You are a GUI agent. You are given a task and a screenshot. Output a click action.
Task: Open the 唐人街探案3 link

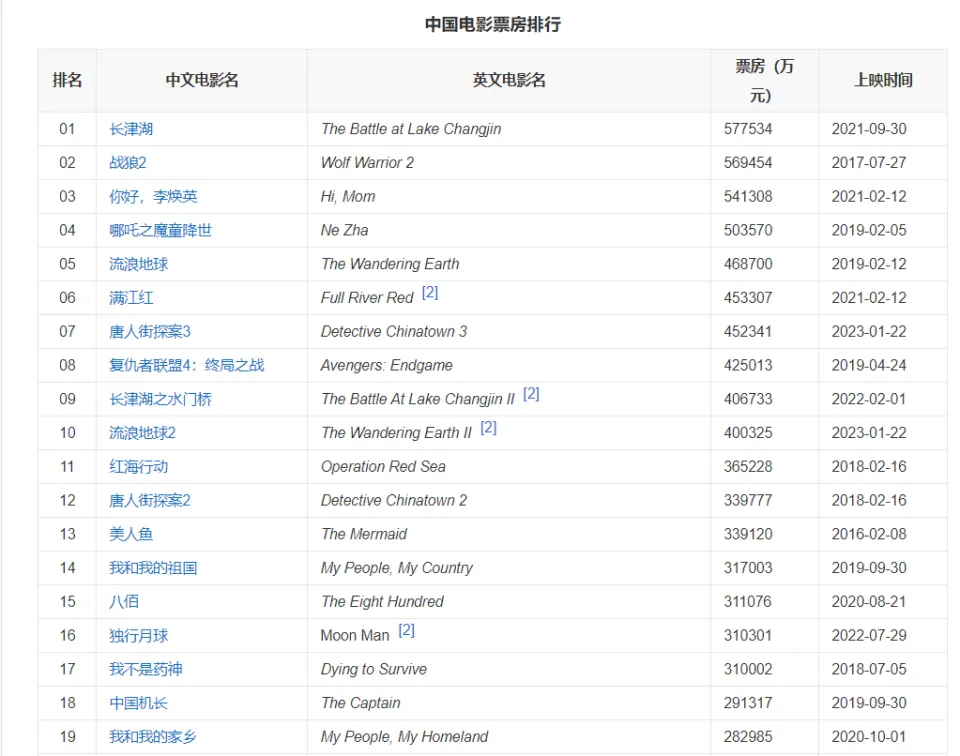(x=150, y=331)
